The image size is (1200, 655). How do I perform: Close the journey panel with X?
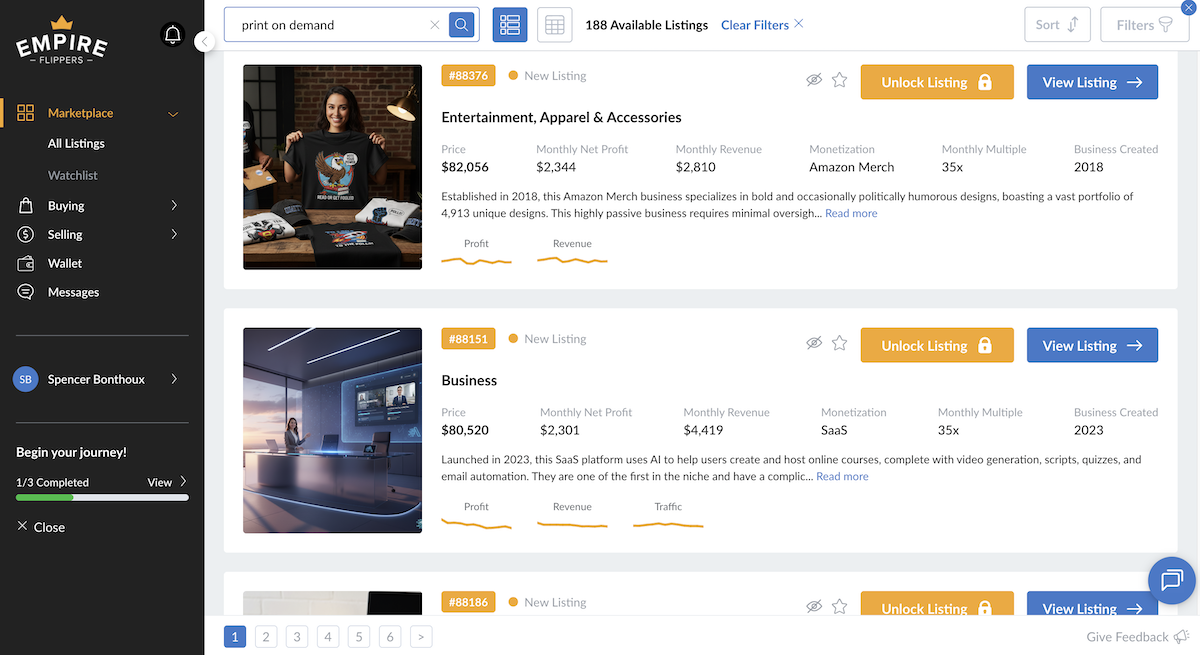22,527
